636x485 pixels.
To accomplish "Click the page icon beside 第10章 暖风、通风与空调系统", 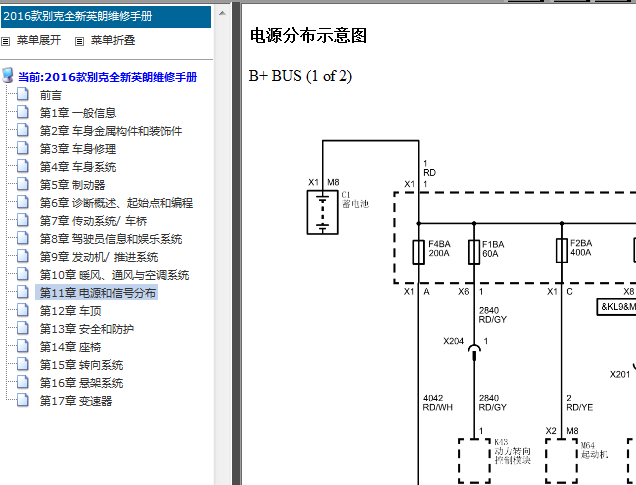I will (x=23, y=274).
